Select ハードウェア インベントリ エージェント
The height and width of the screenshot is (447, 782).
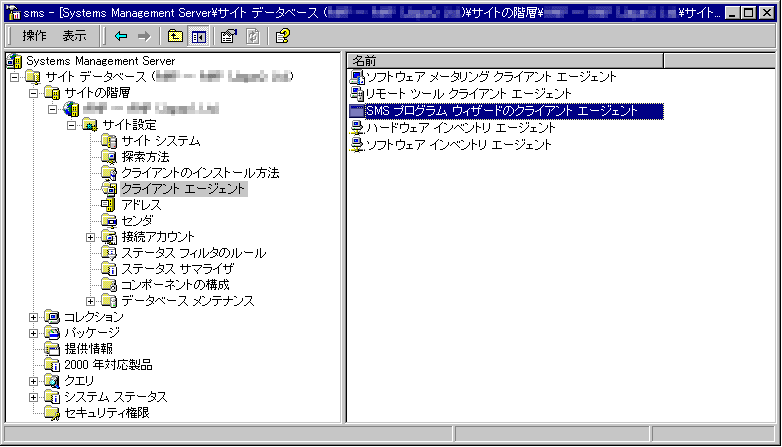tap(460, 128)
